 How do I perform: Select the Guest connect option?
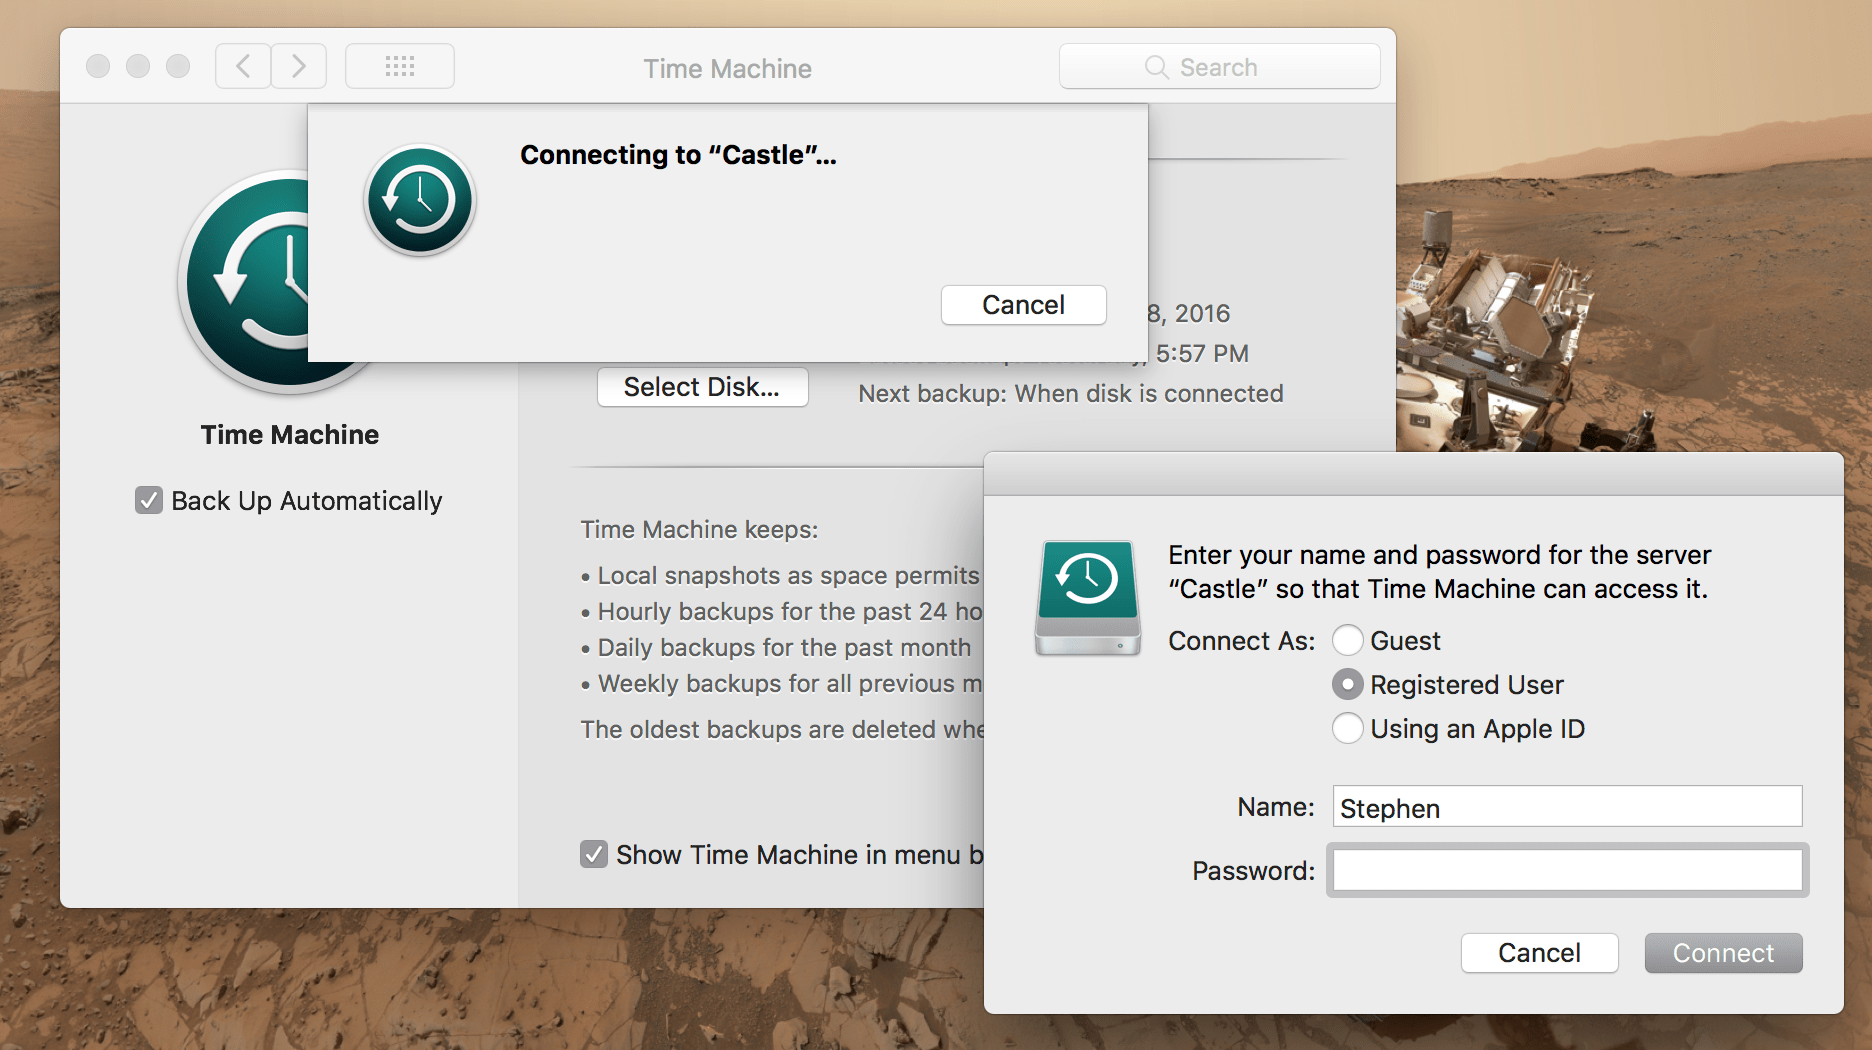[x=1347, y=640]
